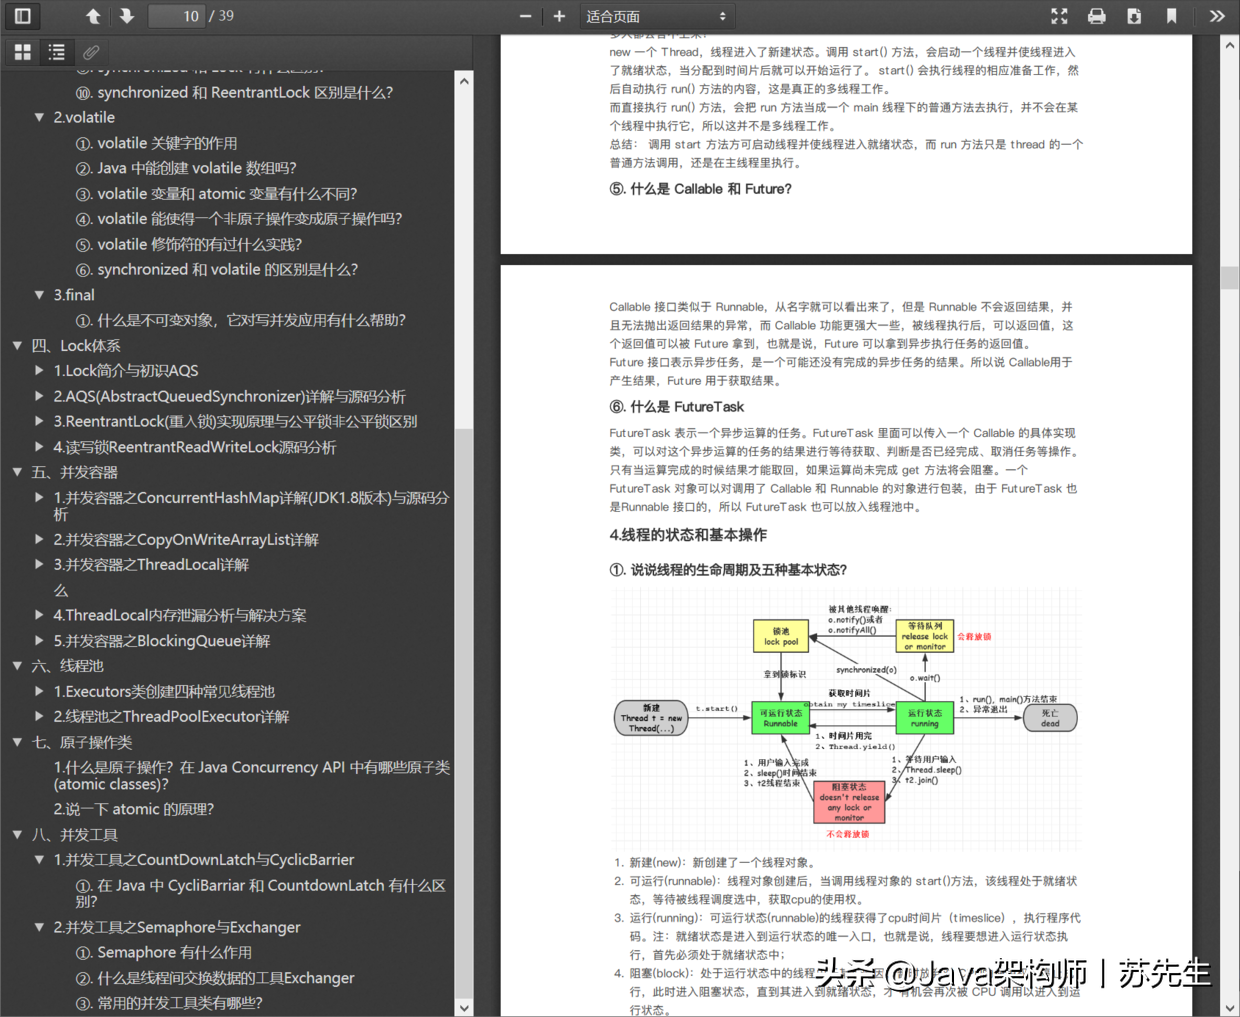
Task: Enter presentation mode
Action: [x=1059, y=16]
